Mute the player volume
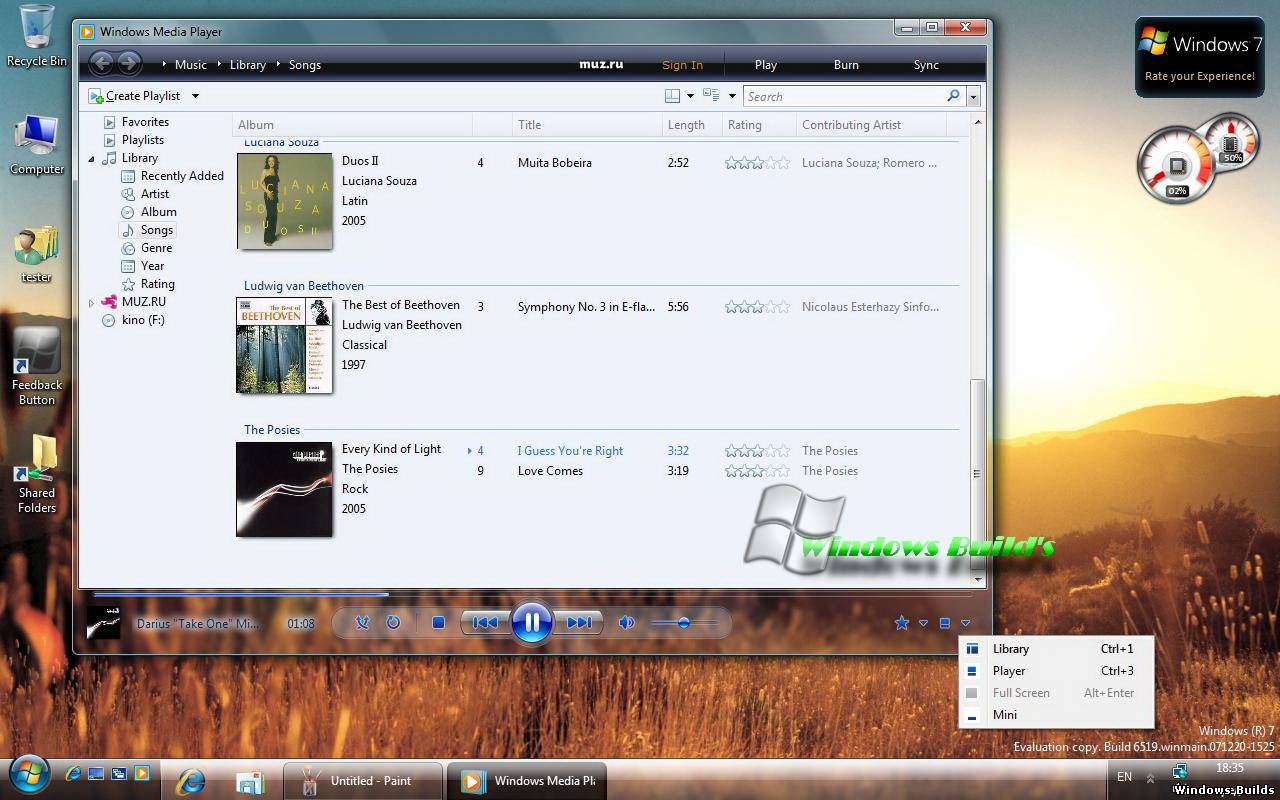This screenshot has height=800, width=1280. coord(627,623)
